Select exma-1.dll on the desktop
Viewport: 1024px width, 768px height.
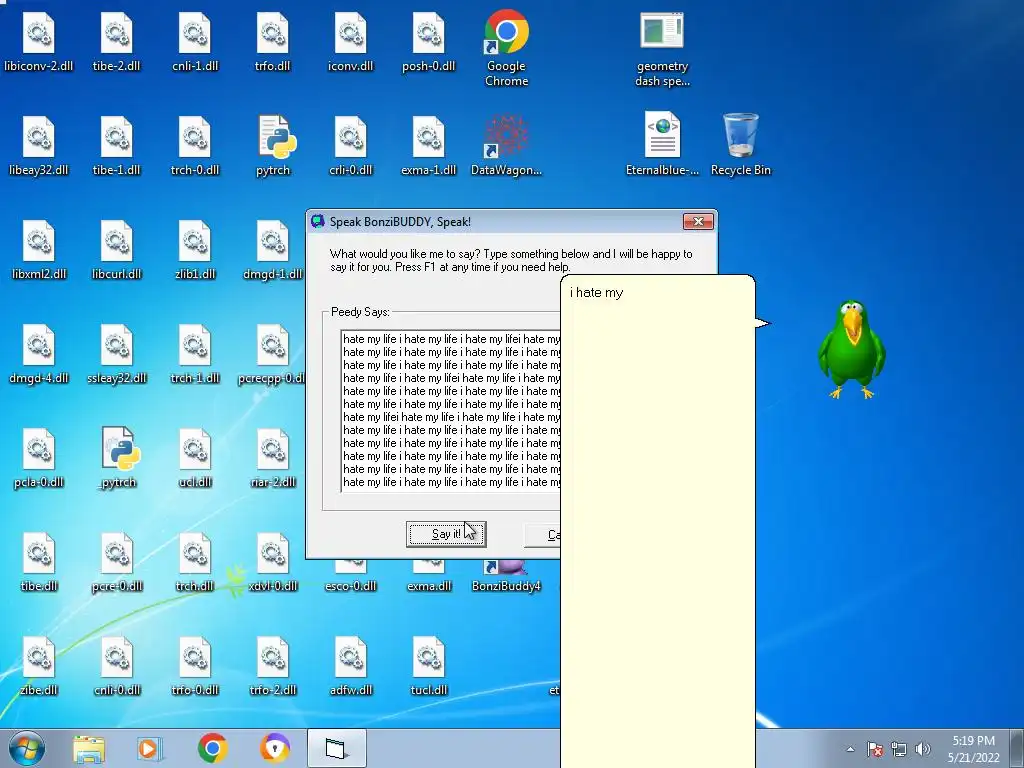pos(428,146)
